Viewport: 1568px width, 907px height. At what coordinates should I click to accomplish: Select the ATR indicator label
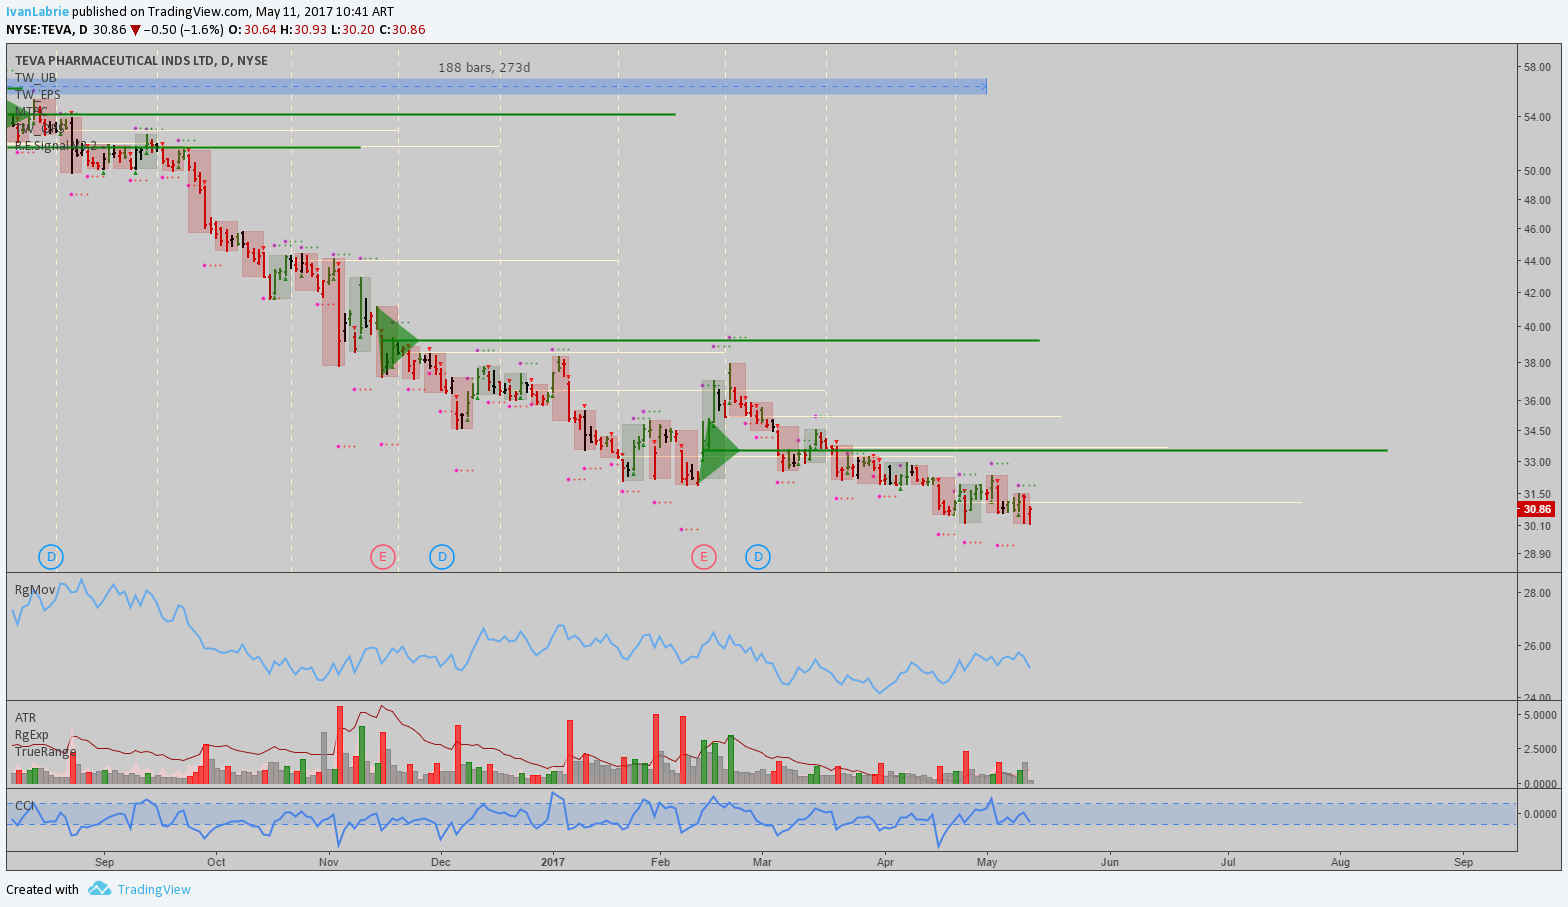25,717
